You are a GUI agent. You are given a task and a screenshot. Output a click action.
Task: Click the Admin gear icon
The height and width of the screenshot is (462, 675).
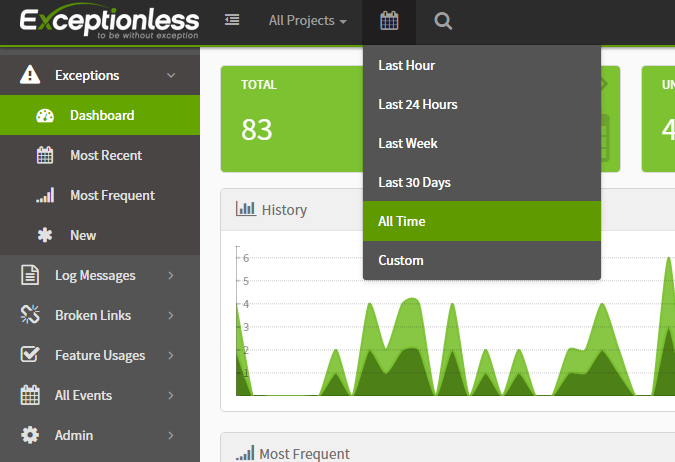click(x=30, y=435)
